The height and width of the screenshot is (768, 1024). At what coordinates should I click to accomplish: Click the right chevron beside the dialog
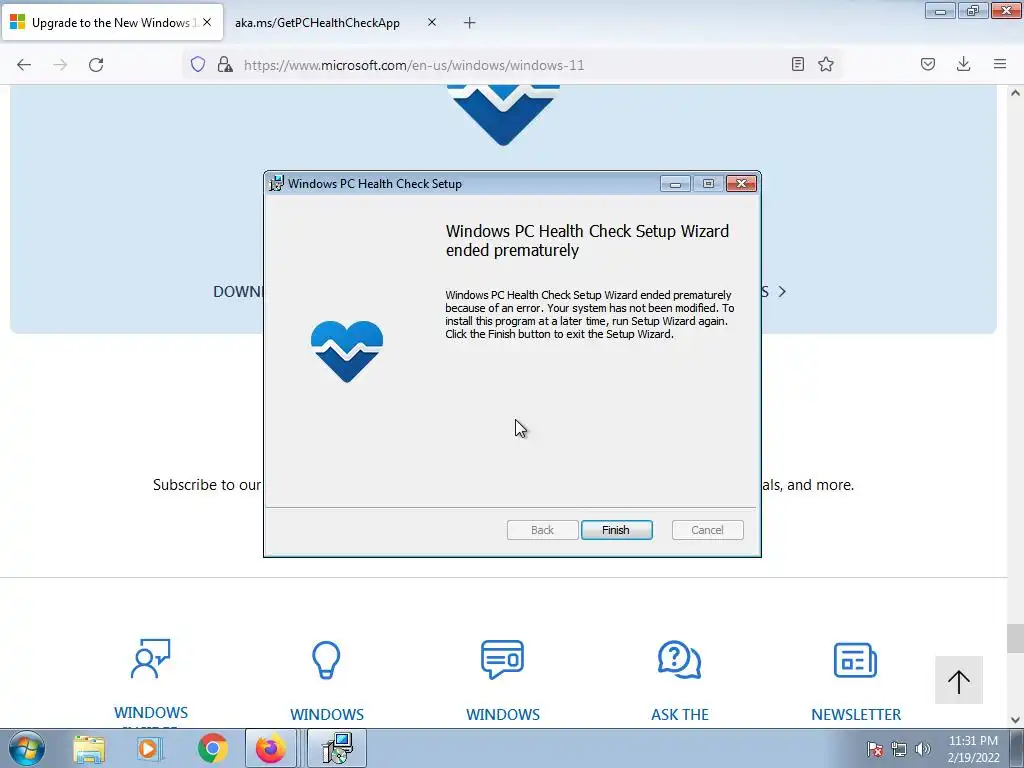pyautogui.click(x=782, y=291)
